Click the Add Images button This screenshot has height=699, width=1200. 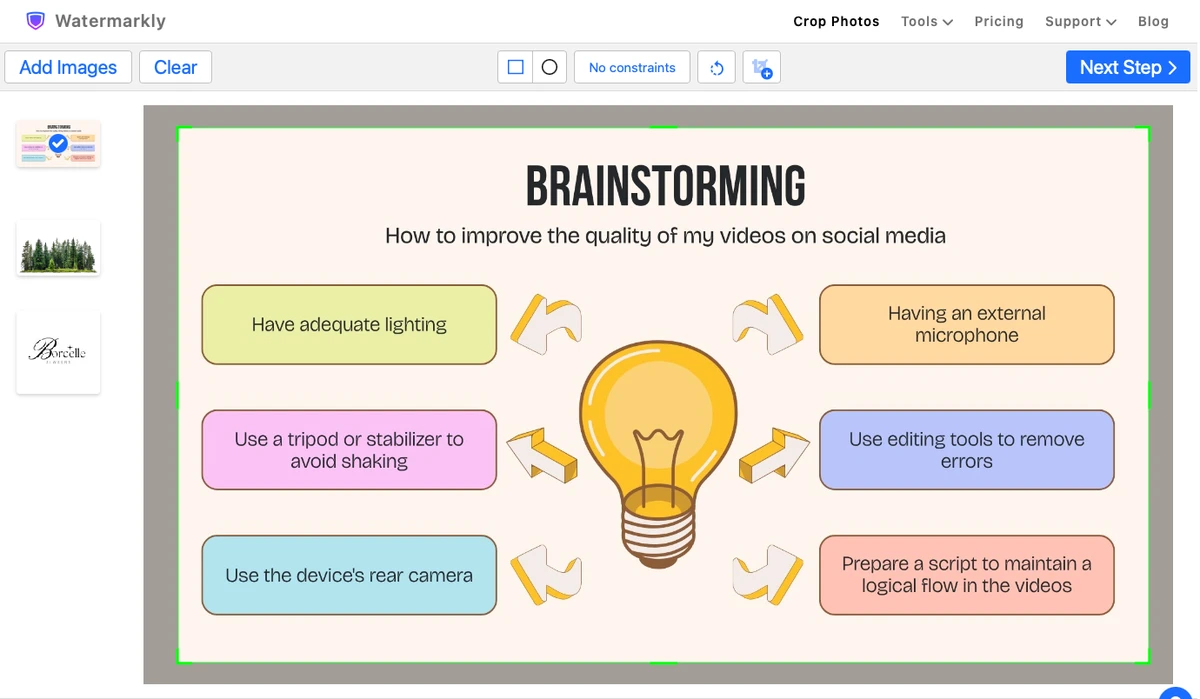click(x=68, y=67)
